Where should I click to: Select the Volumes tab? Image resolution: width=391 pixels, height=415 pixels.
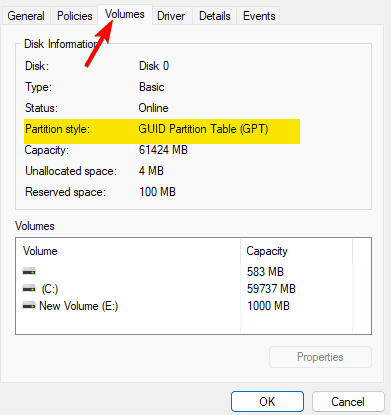pos(125,14)
